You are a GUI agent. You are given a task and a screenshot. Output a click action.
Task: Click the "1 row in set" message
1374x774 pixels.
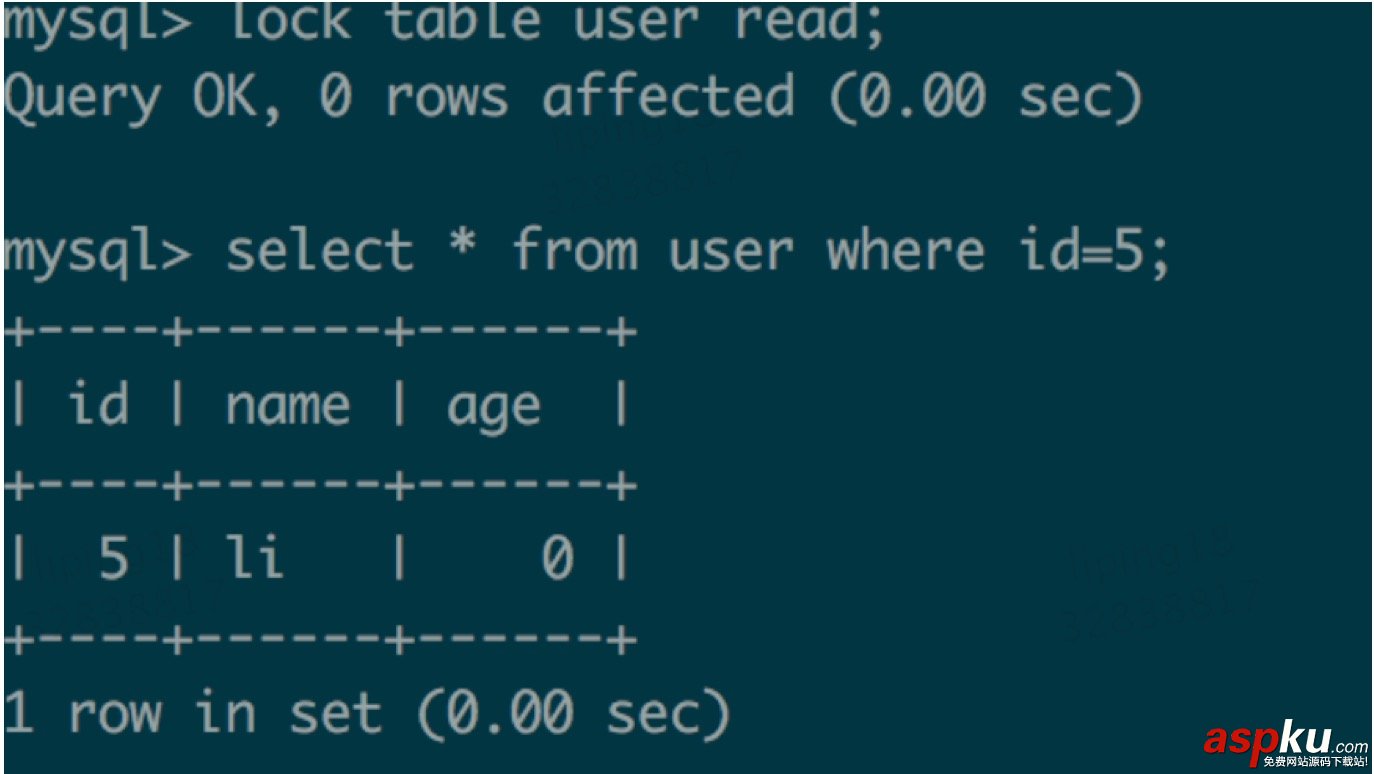tap(193, 713)
